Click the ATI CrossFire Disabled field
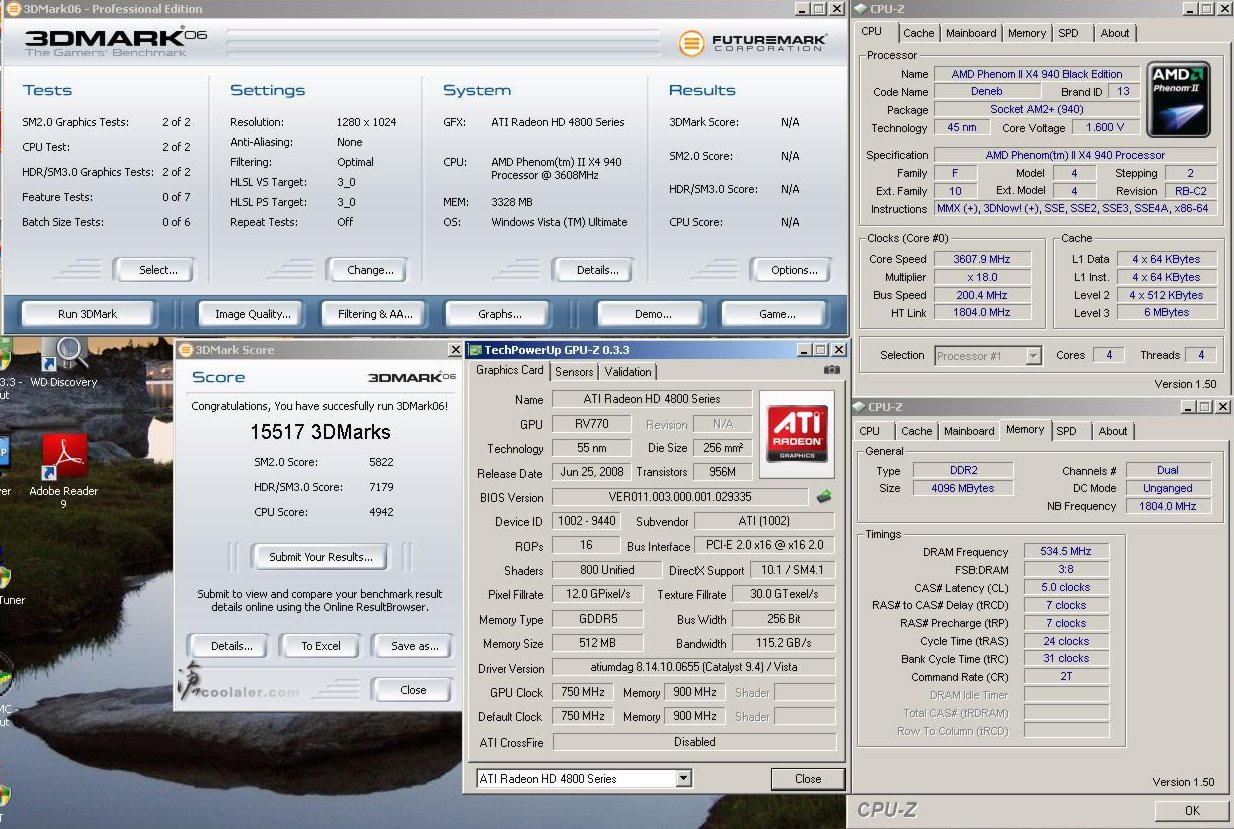Viewport: 1234px width, 829px height. point(694,742)
